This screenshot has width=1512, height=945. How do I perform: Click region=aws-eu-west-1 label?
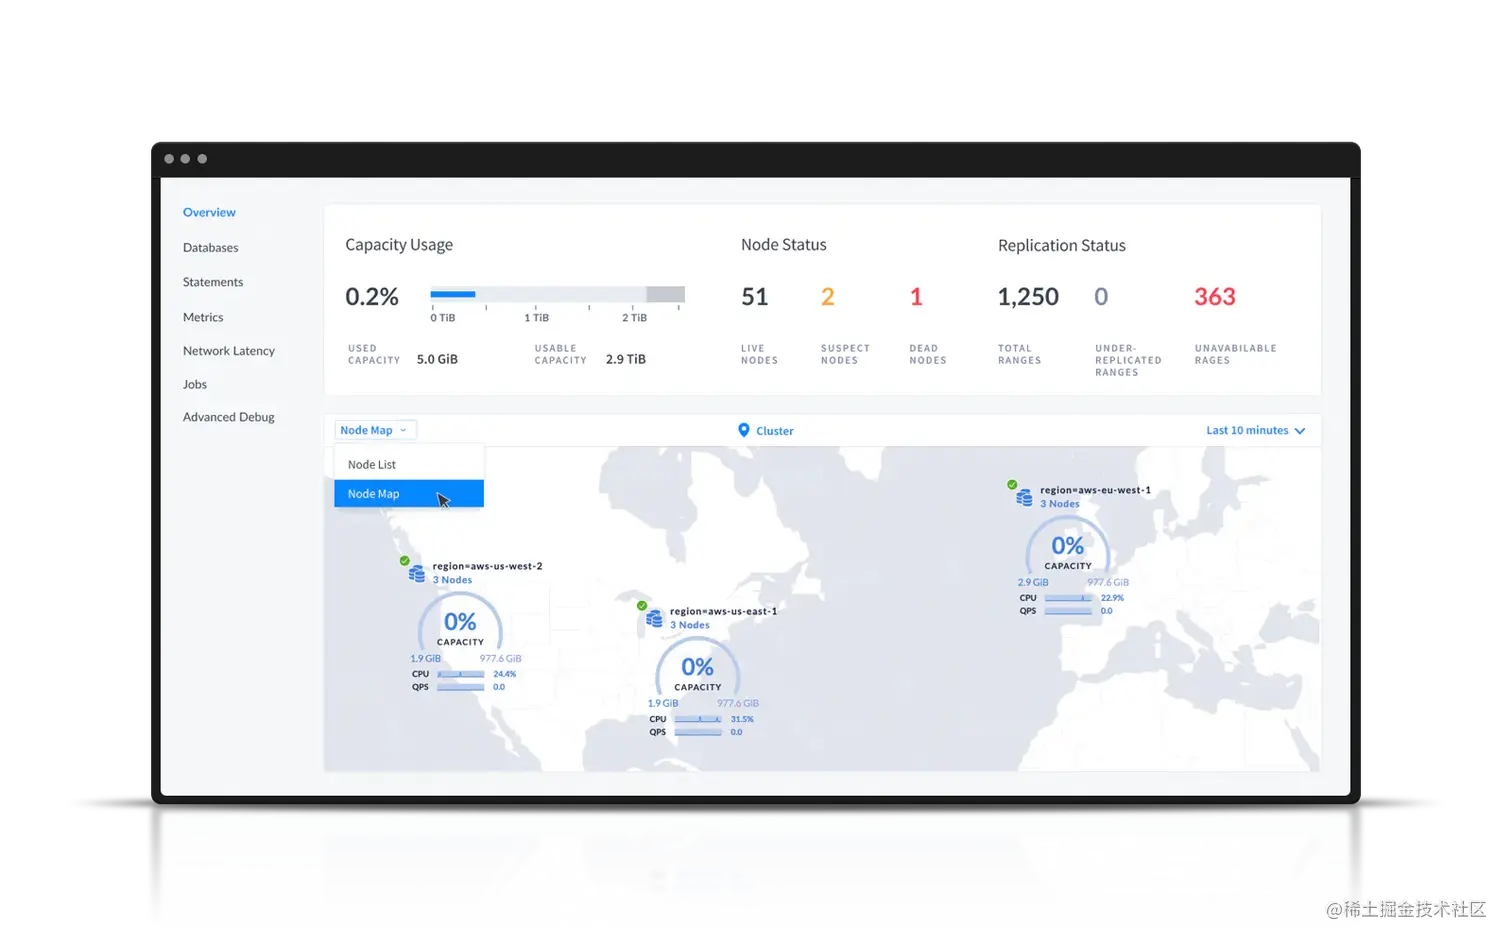coord(1095,490)
